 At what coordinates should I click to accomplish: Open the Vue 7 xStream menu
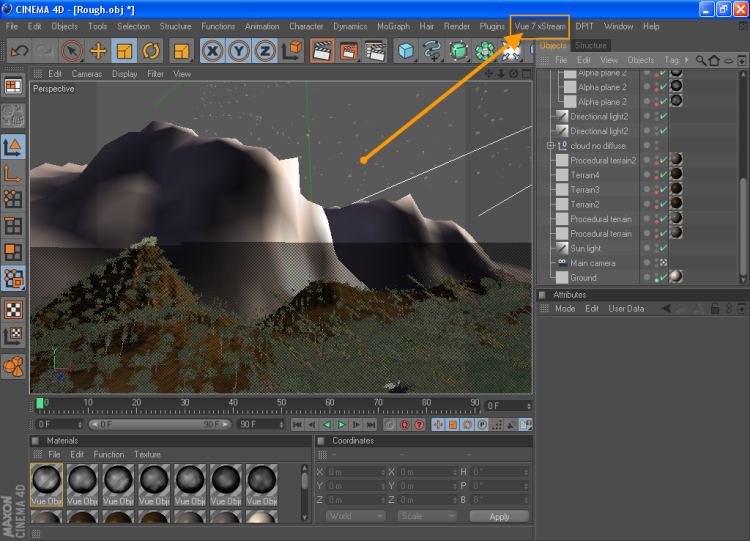point(540,26)
